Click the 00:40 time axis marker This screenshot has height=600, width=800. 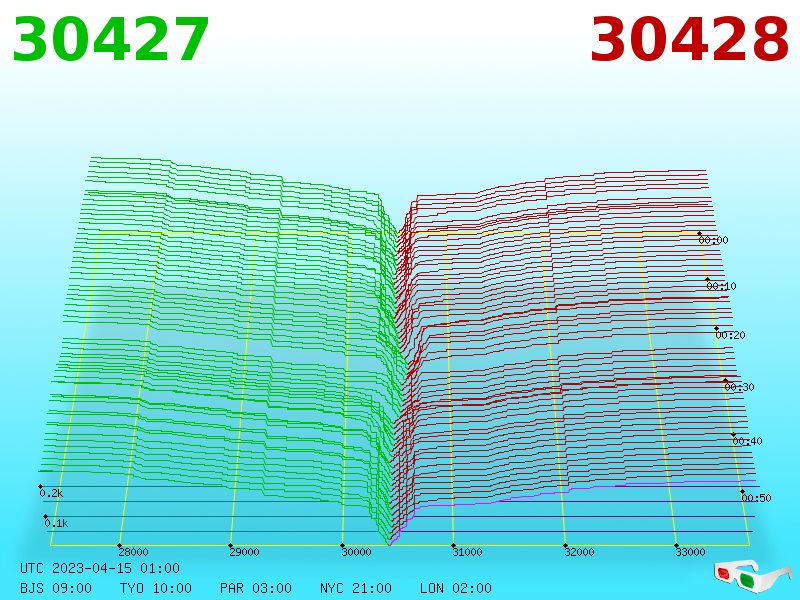coord(747,441)
